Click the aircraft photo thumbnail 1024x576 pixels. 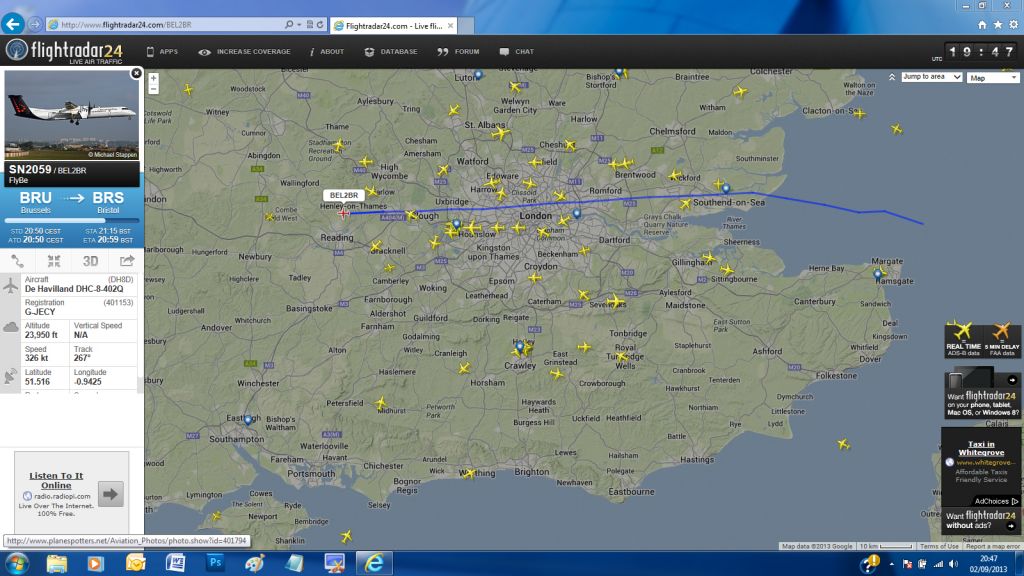(72, 115)
